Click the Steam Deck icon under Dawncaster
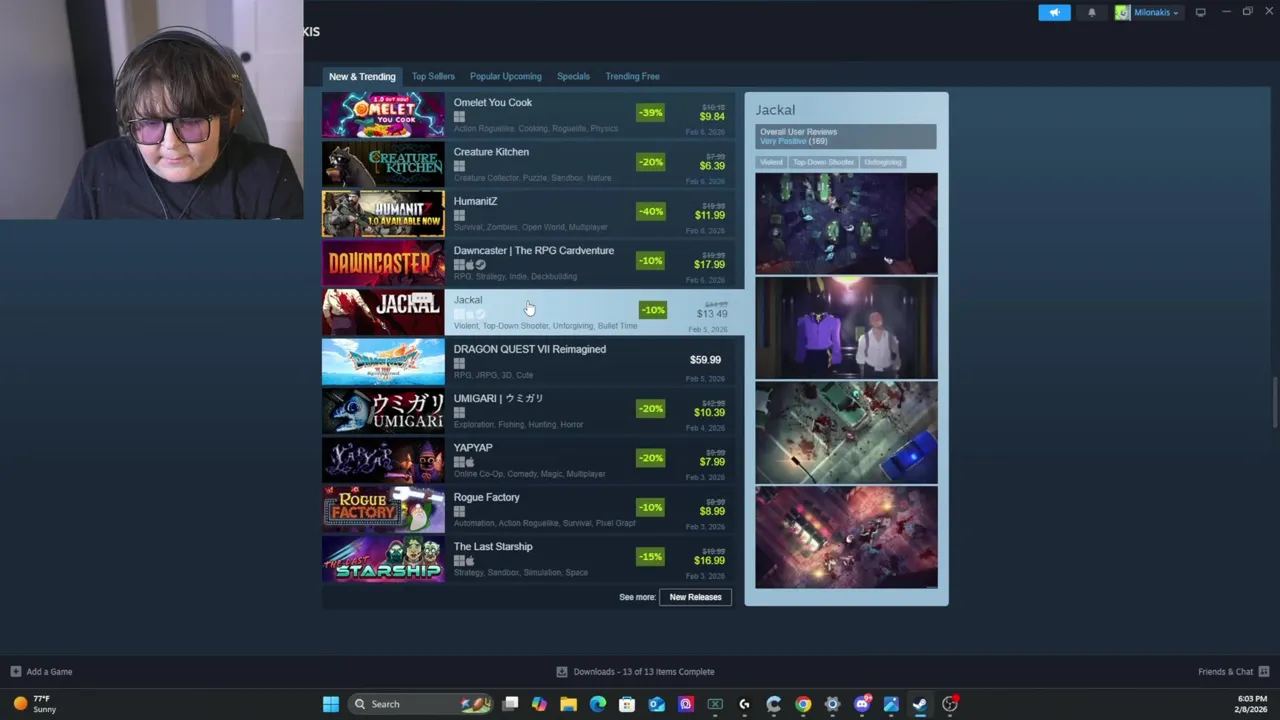The image size is (1280, 720). coord(481,265)
